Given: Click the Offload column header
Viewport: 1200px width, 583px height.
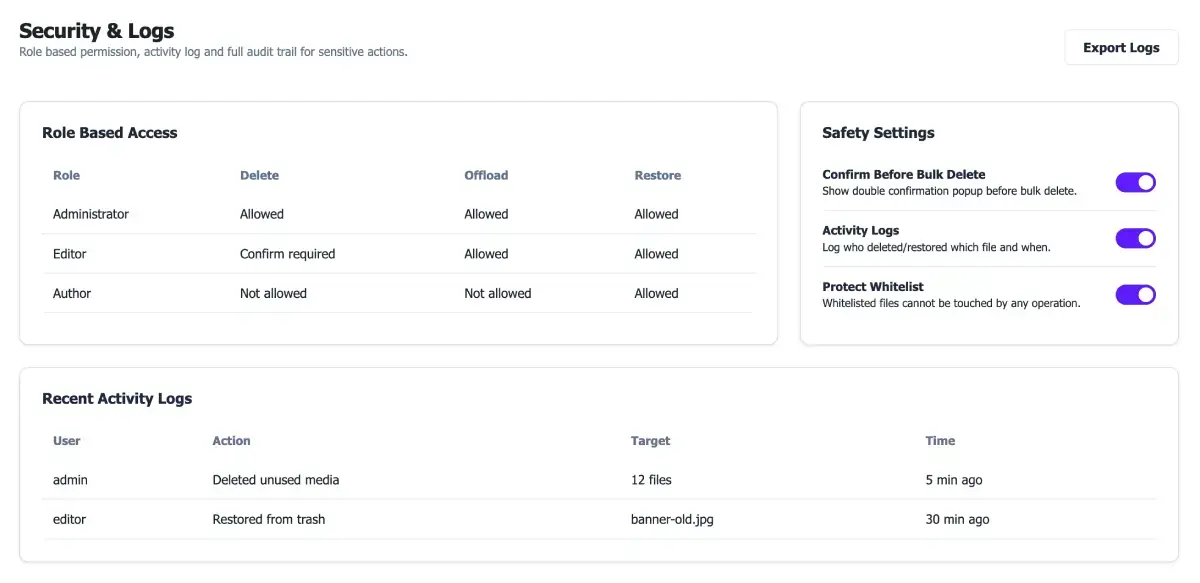Looking at the screenshot, I should (x=486, y=175).
